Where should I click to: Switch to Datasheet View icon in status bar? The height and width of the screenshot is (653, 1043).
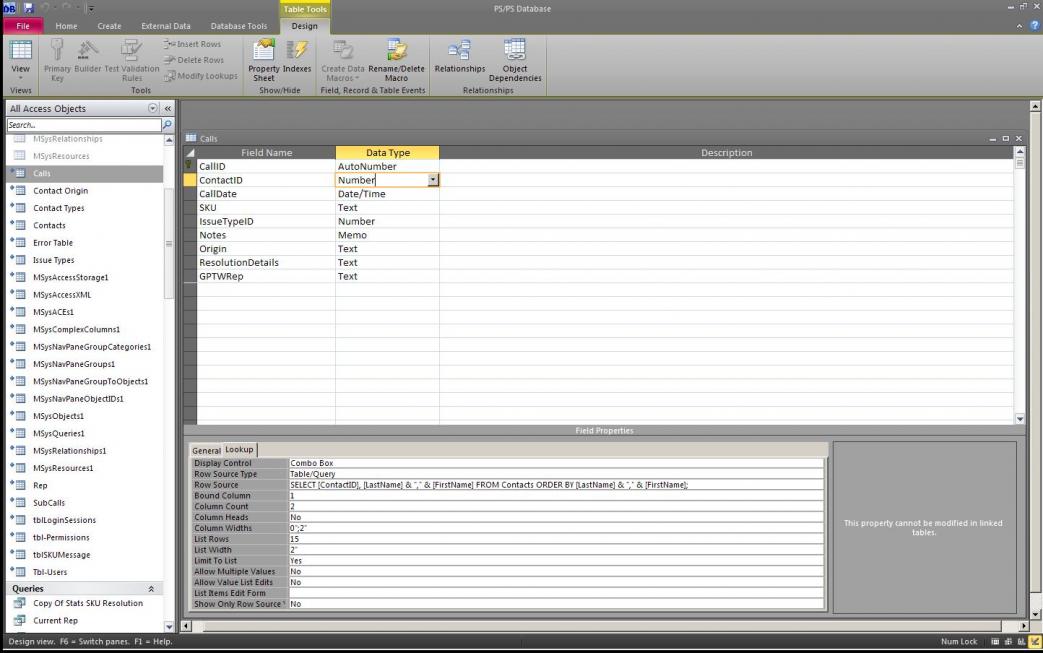[x=995, y=642]
